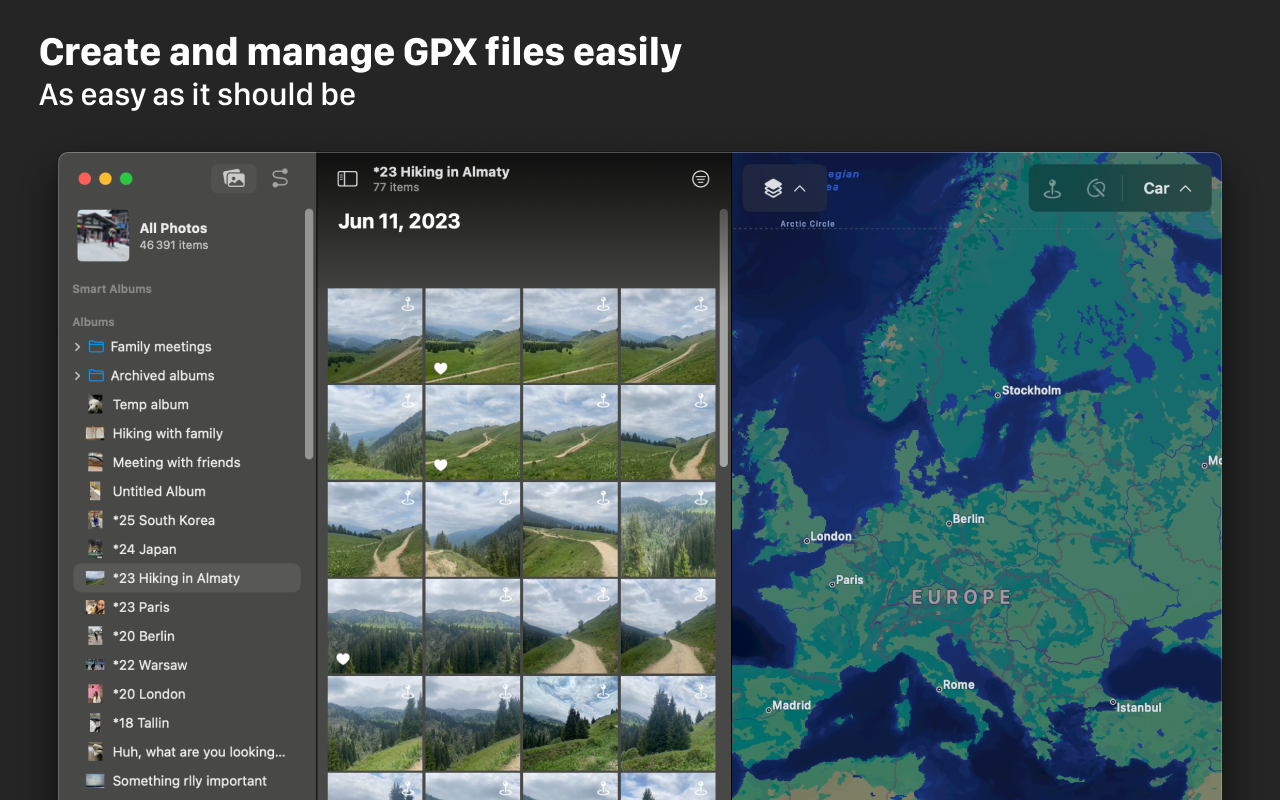Toggle the sidebar panel icon beside album title
The height and width of the screenshot is (800, 1280).
click(347, 179)
